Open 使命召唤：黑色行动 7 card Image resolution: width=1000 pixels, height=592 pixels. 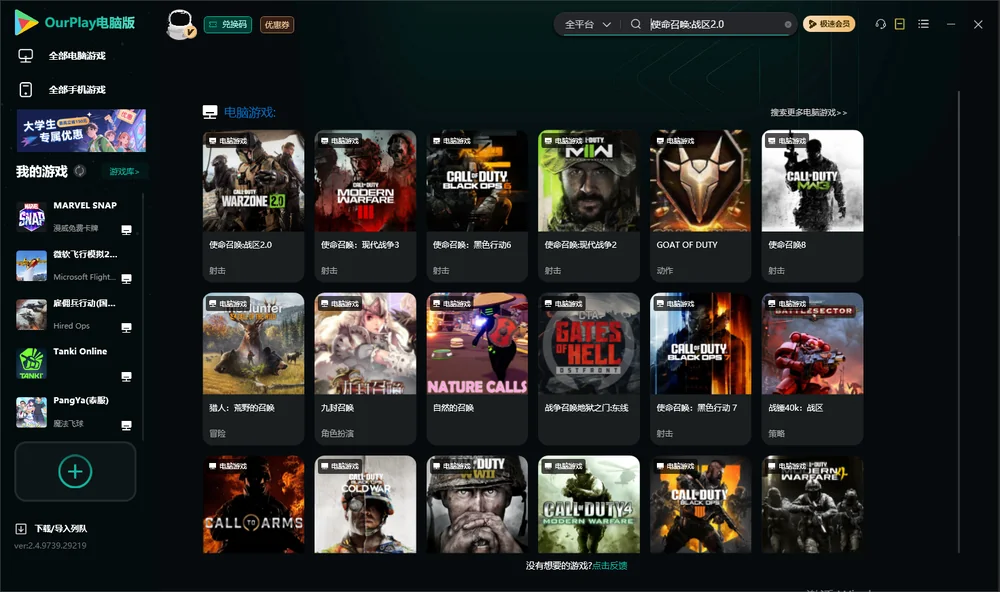(700, 368)
